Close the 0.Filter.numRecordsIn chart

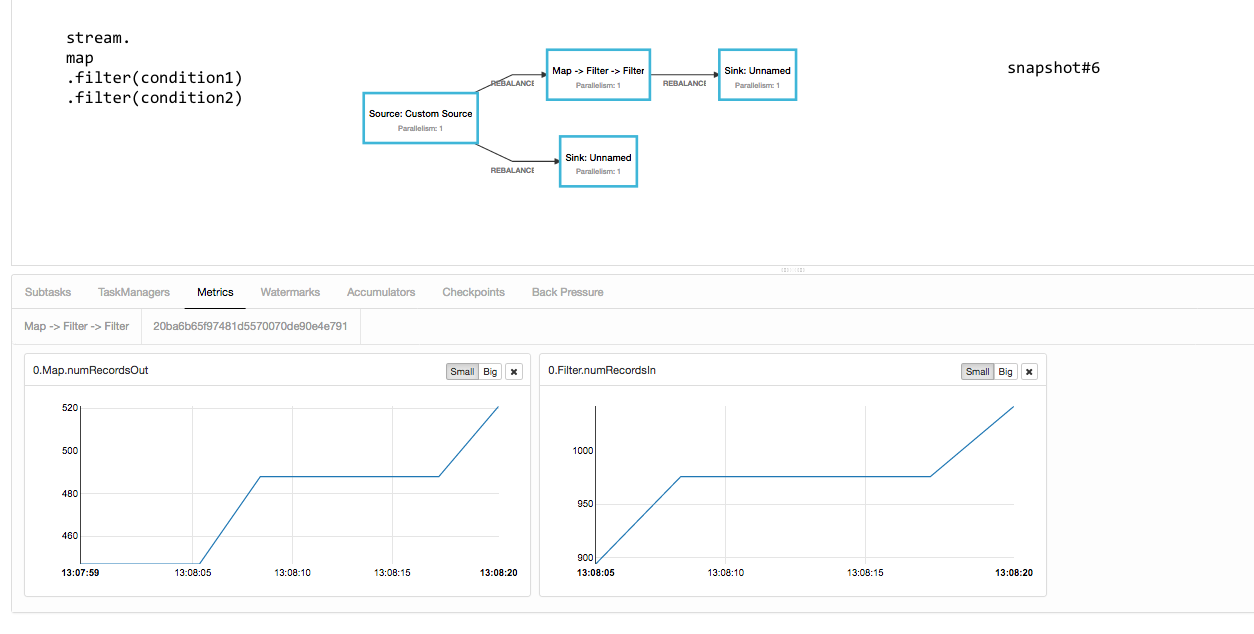click(1029, 372)
